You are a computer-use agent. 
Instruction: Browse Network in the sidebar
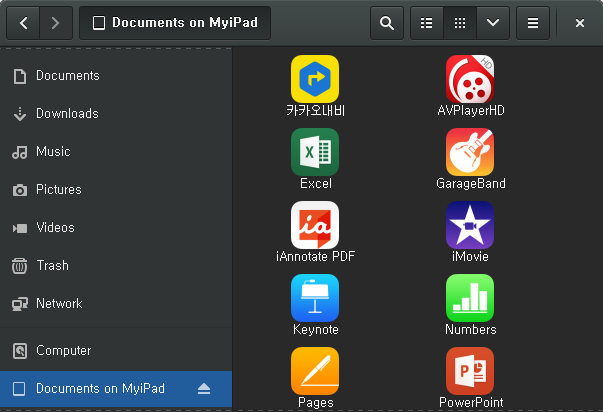coord(116,304)
